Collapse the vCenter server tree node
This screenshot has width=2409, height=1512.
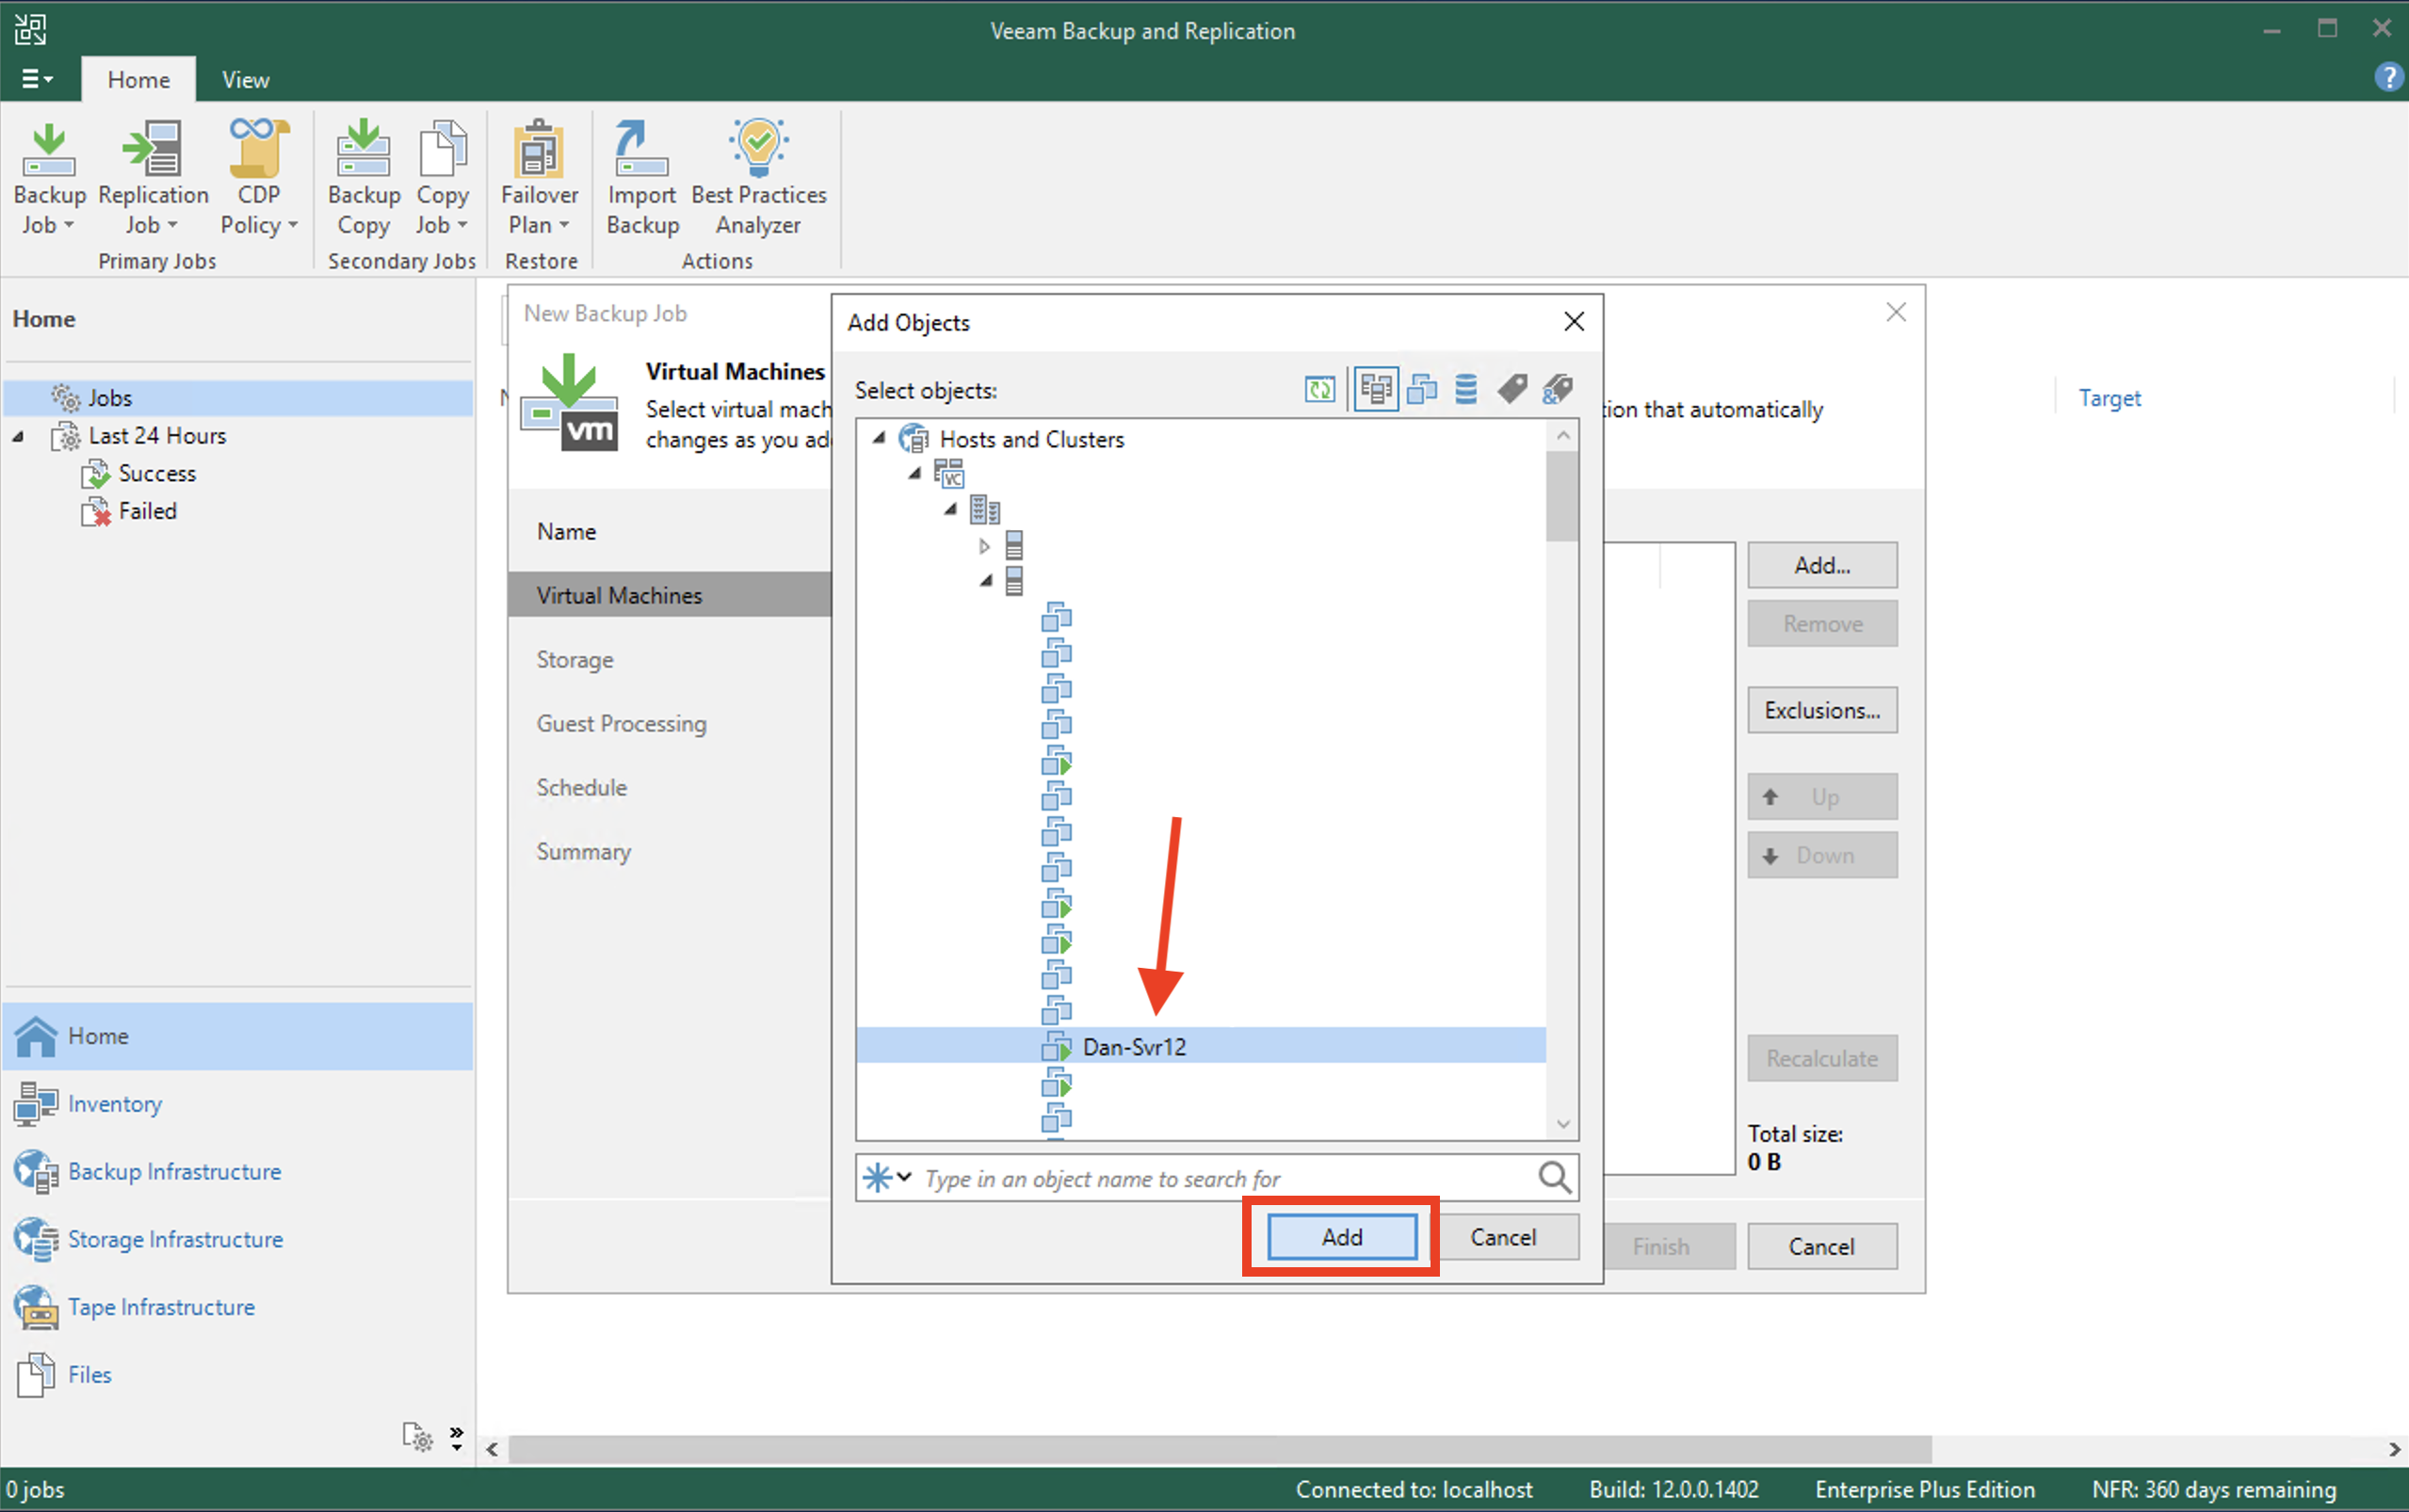tap(915, 474)
